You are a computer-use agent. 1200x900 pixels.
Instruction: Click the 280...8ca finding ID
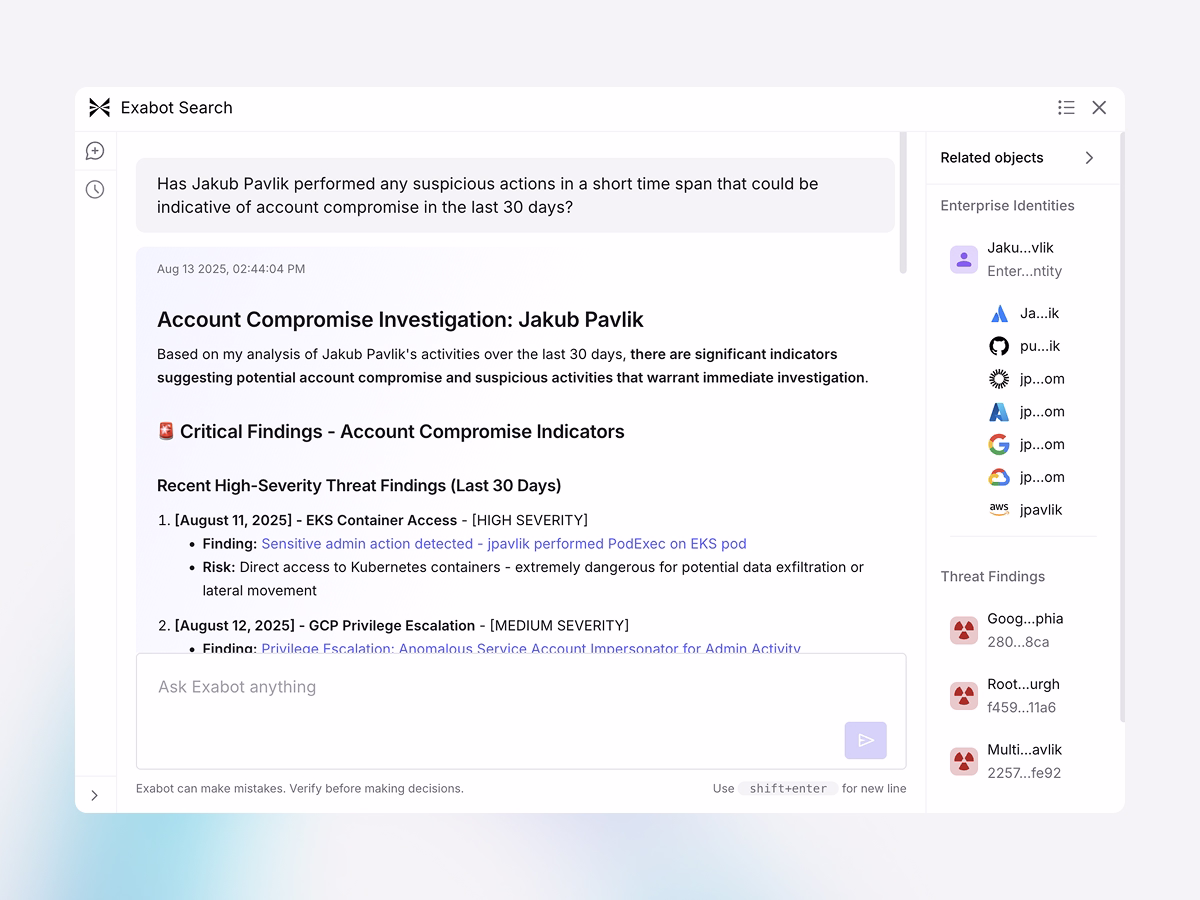[1018, 642]
